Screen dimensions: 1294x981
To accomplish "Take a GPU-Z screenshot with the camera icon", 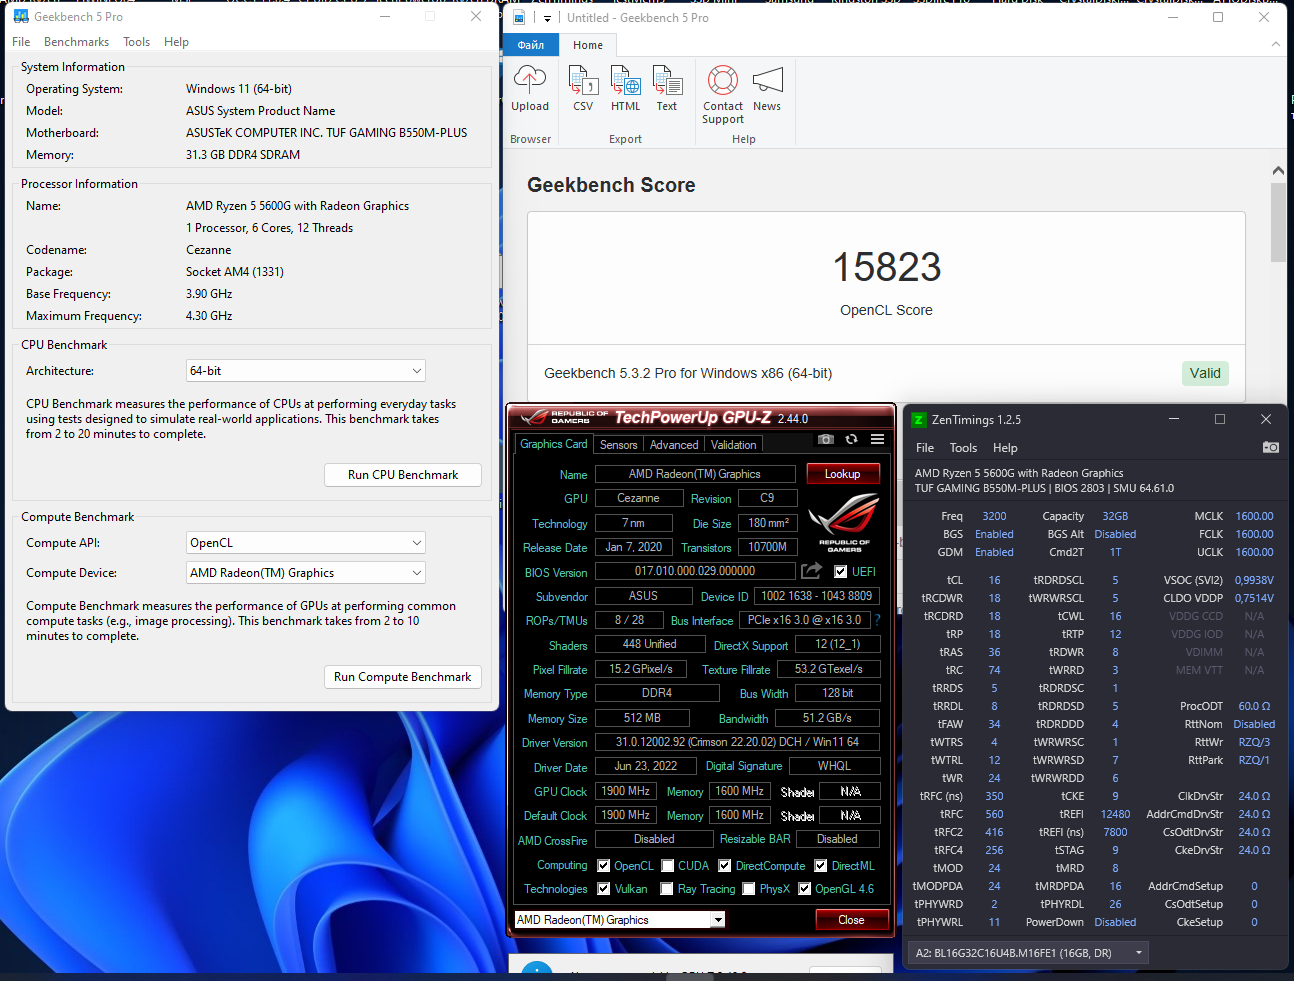I will coord(826,439).
